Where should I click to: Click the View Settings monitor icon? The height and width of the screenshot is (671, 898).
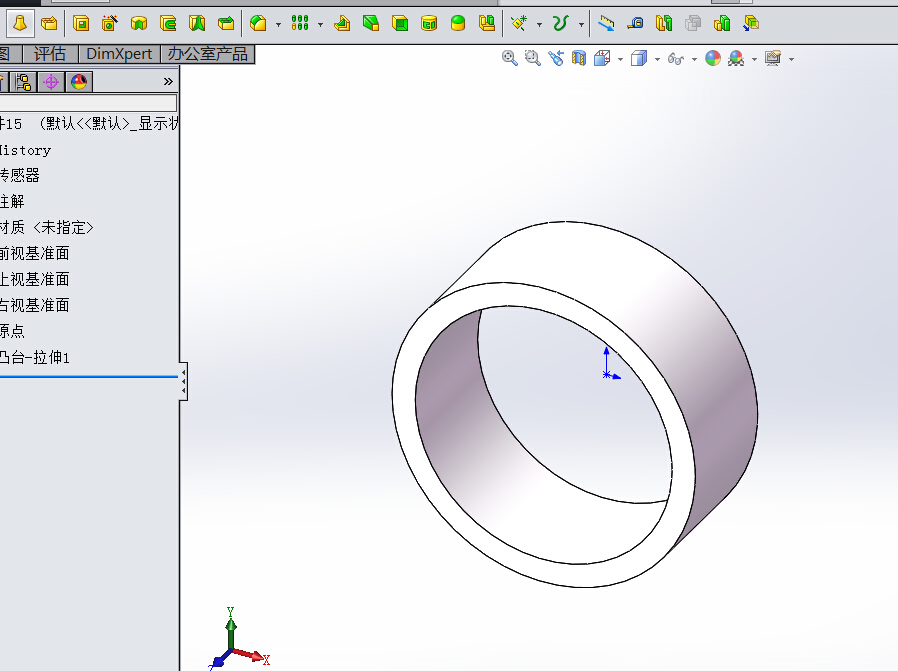coord(773,58)
